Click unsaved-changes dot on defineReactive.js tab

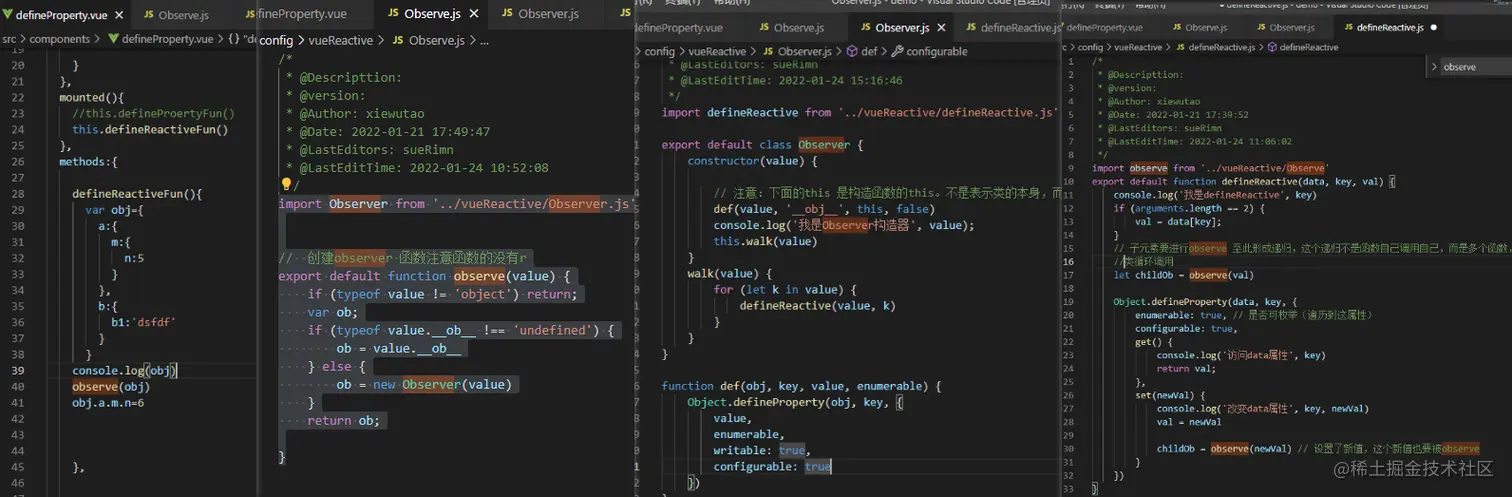[1435, 28]
